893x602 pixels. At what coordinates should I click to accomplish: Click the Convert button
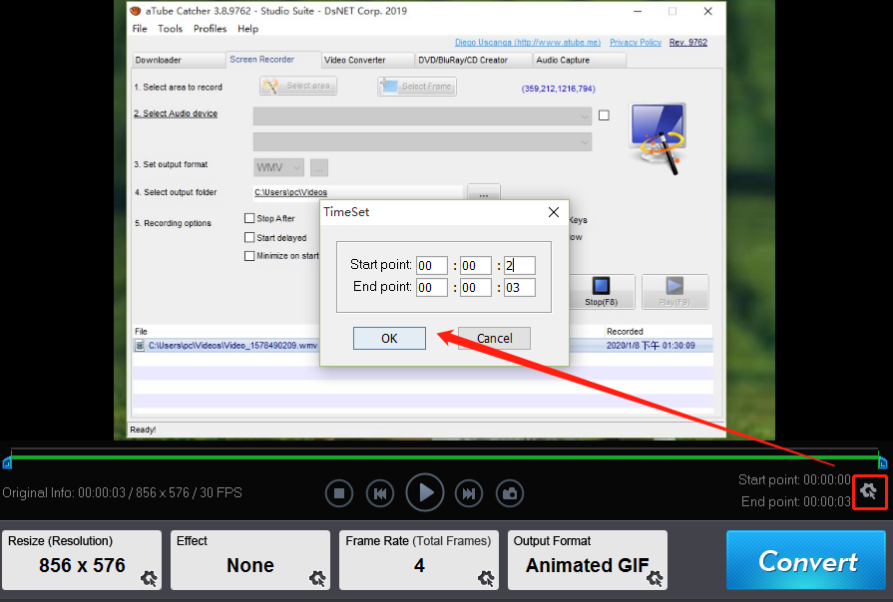click(806, 560)
